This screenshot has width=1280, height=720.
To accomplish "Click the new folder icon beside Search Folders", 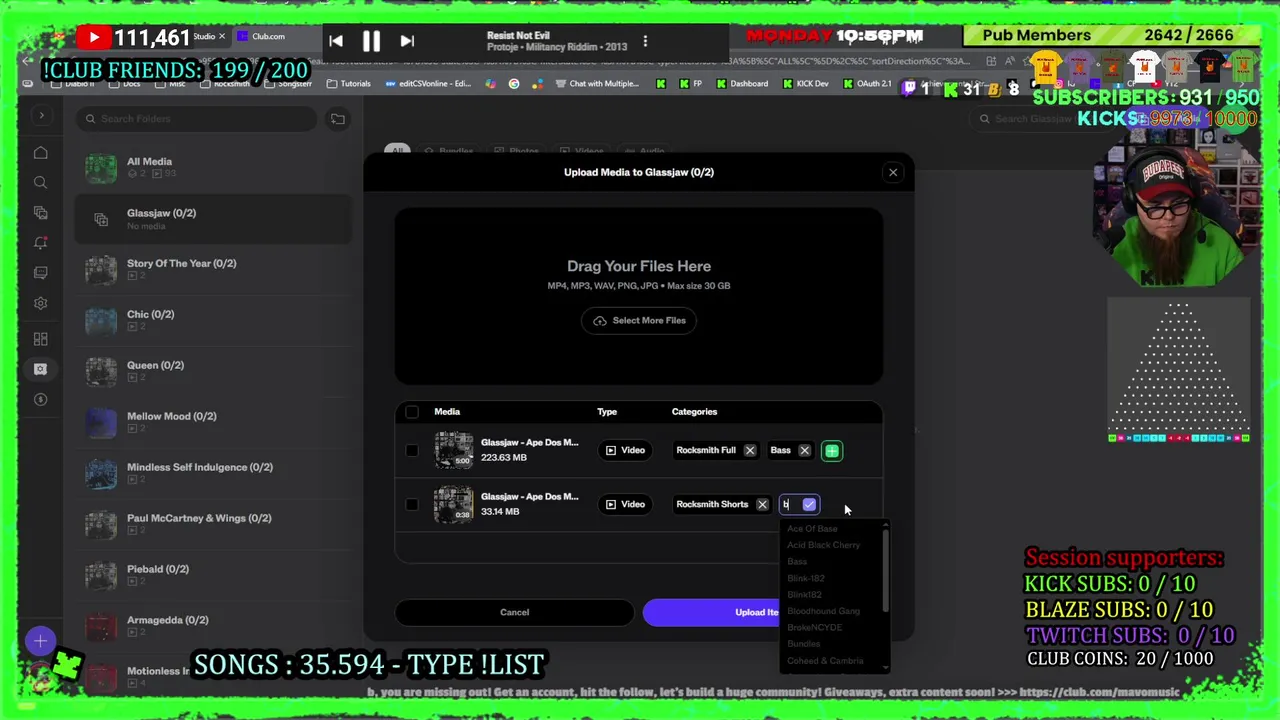I will [x=338, y=119].
